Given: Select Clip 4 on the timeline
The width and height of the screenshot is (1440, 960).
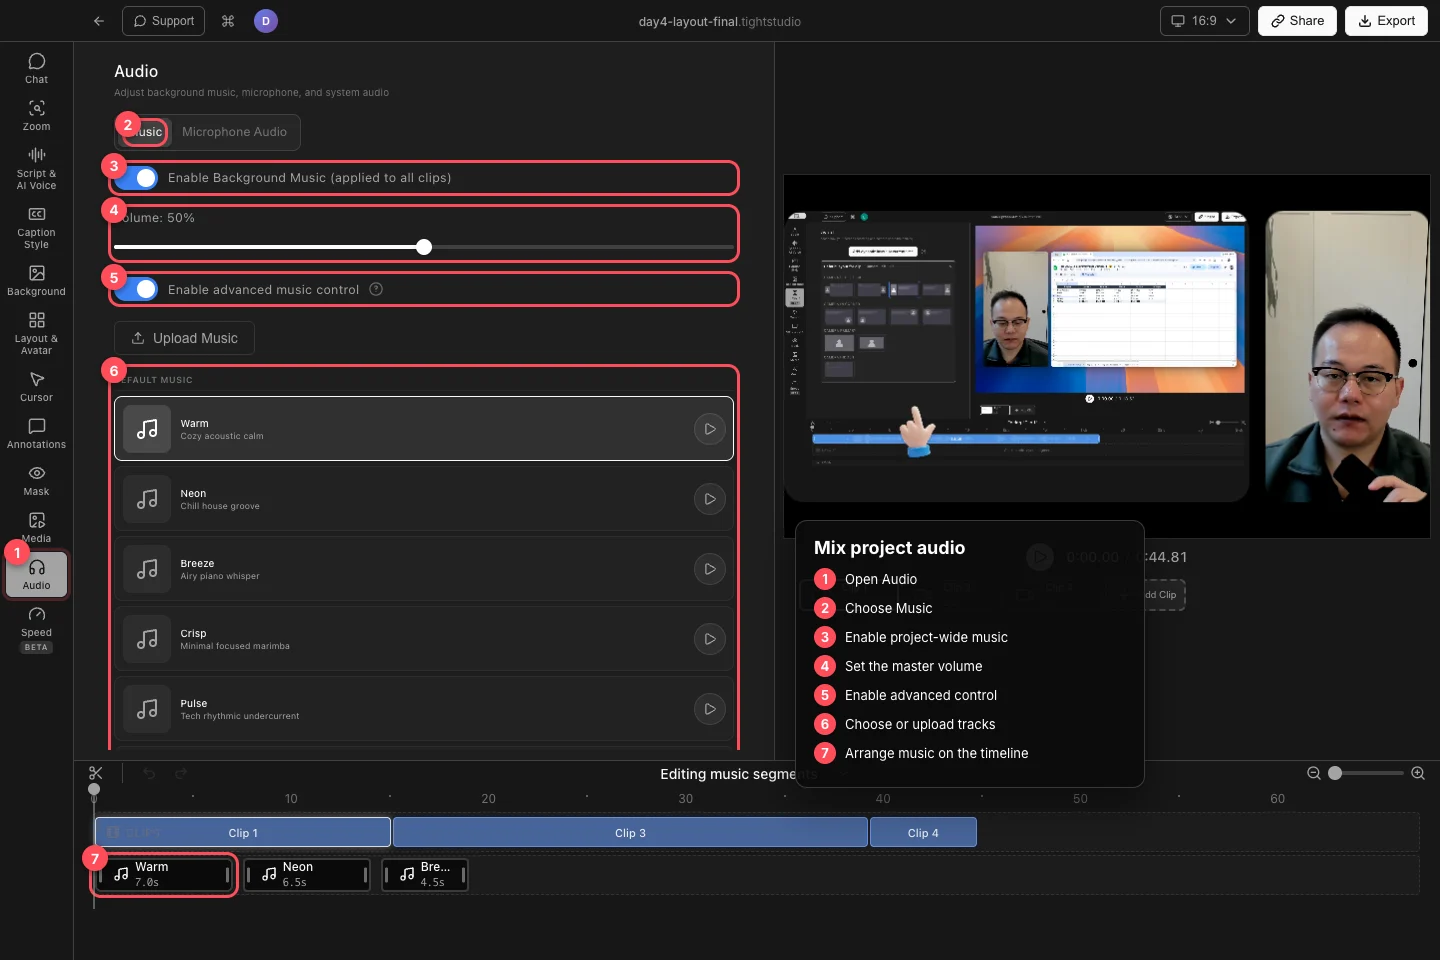Looking at the screenshot, I should pos(923,833).
